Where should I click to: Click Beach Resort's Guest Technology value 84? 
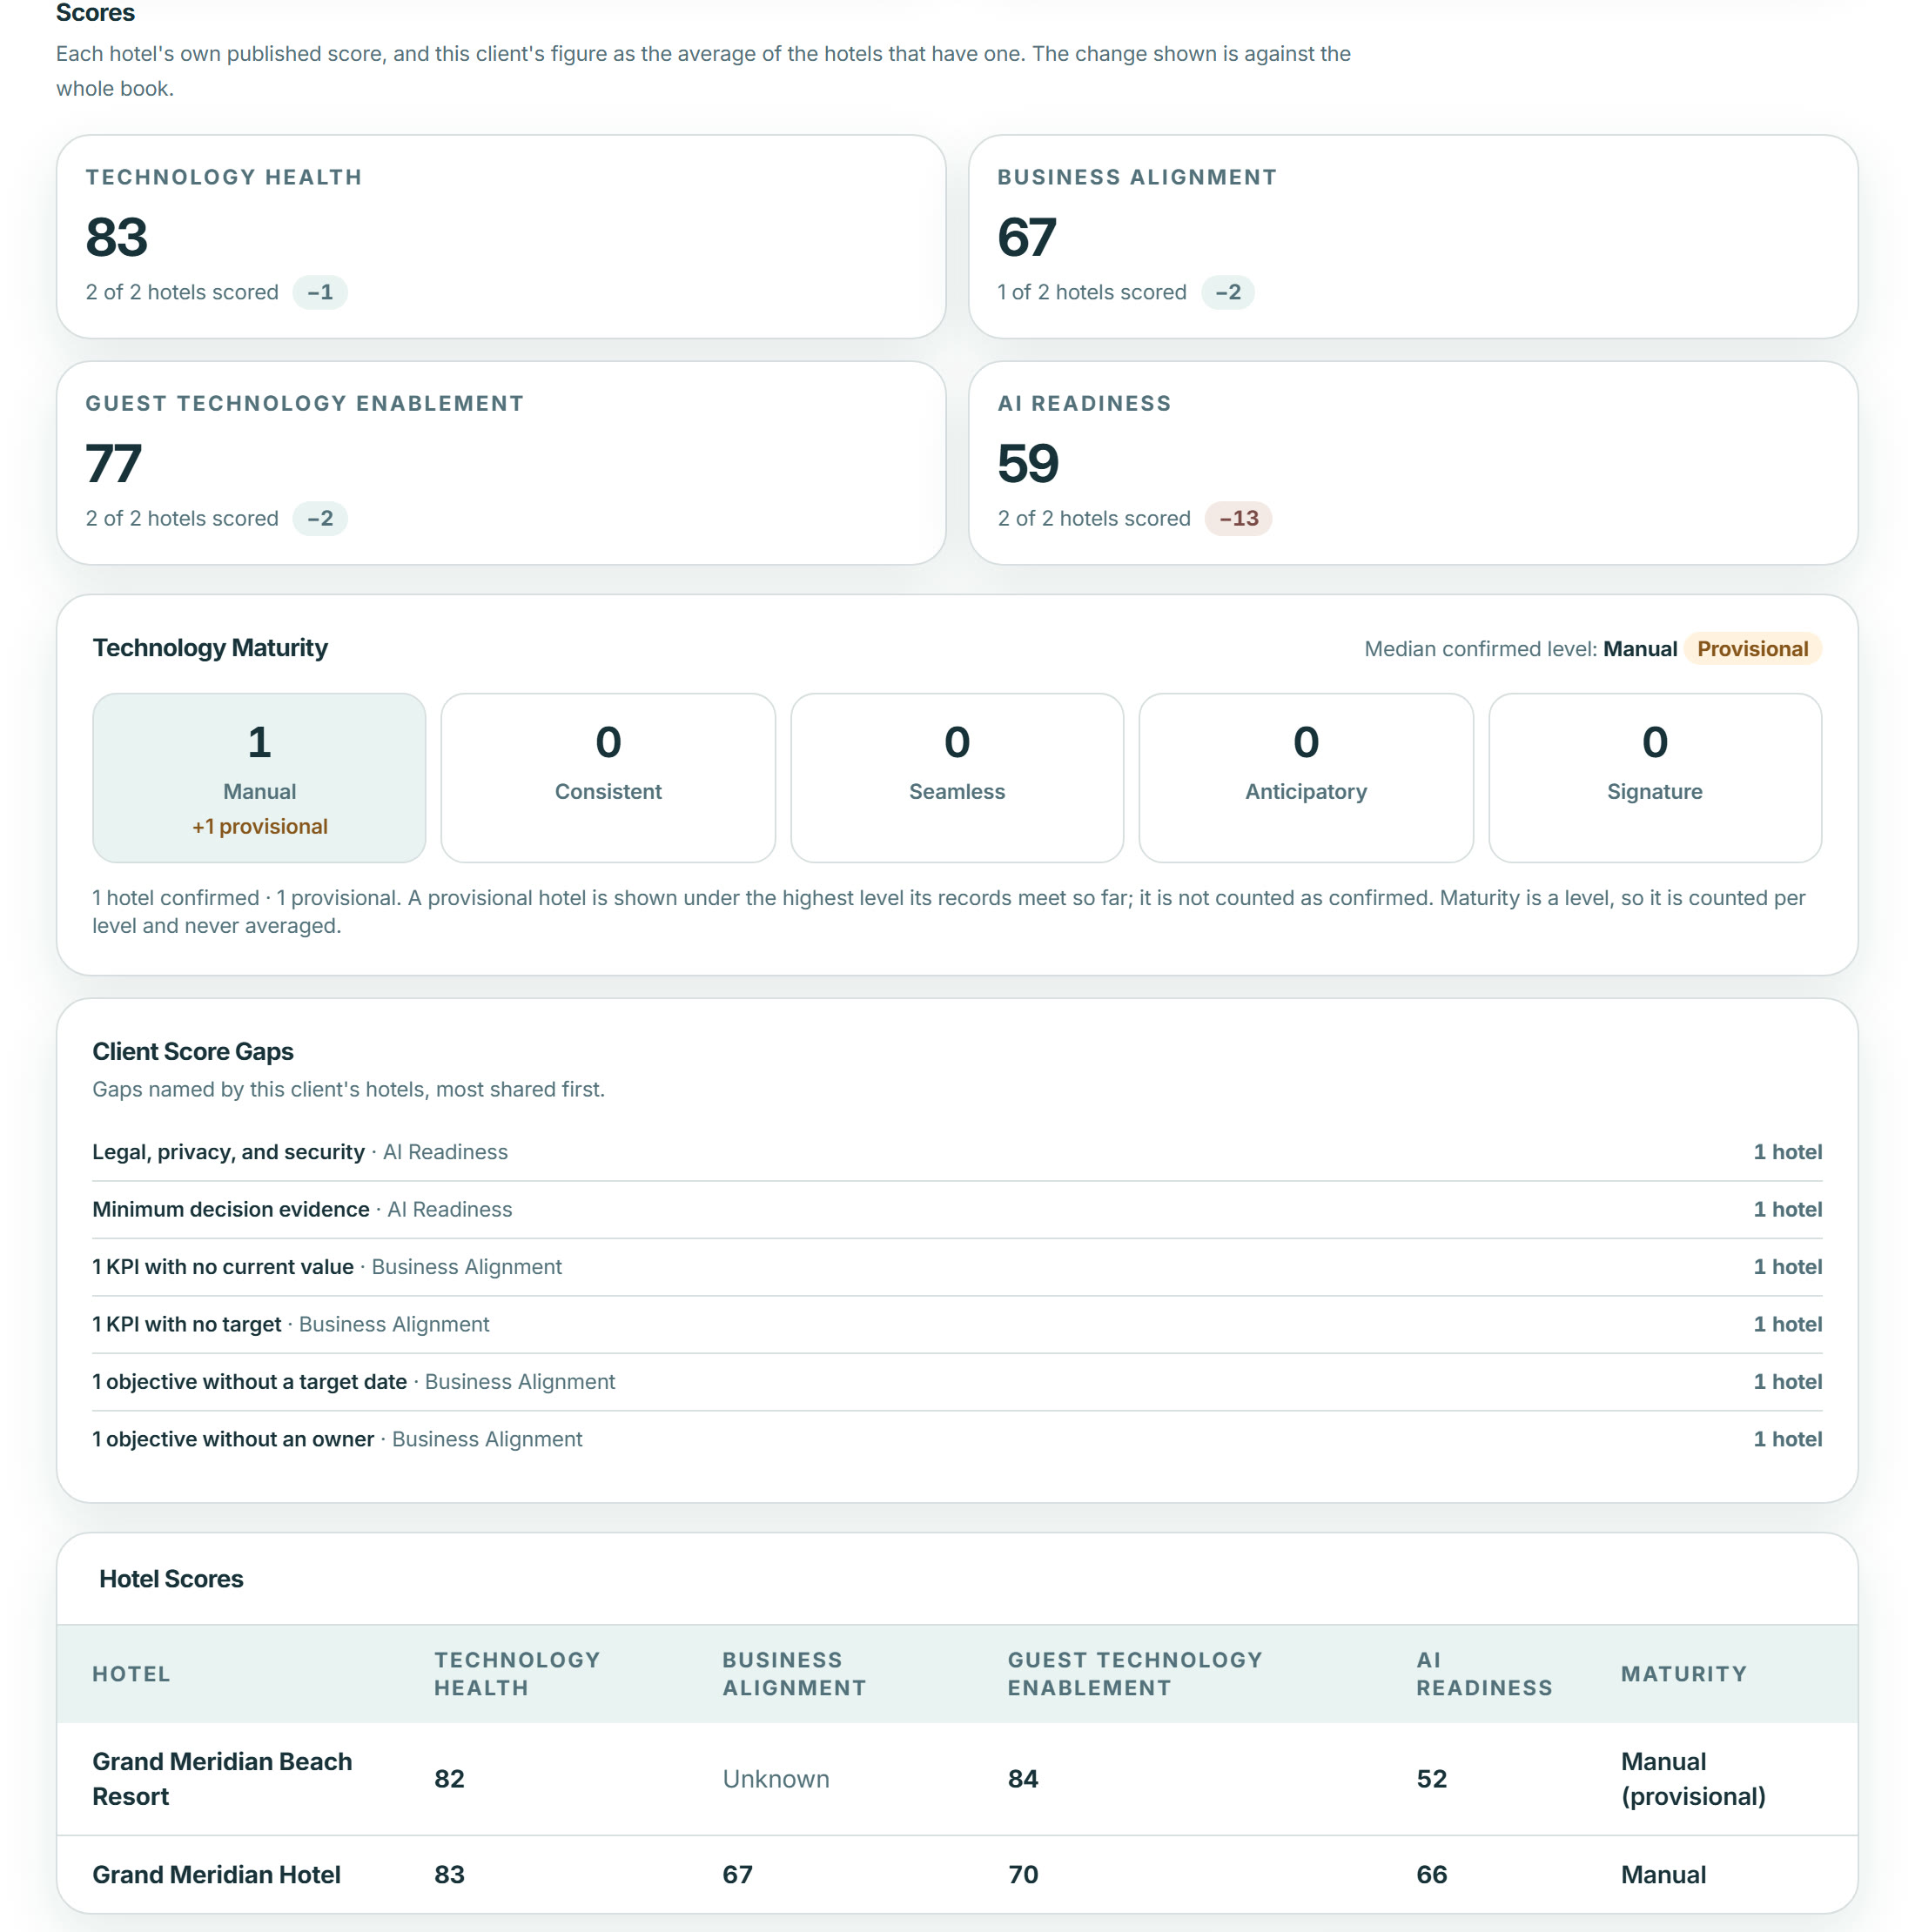pyautogui.click(x=1023, y=1779)
